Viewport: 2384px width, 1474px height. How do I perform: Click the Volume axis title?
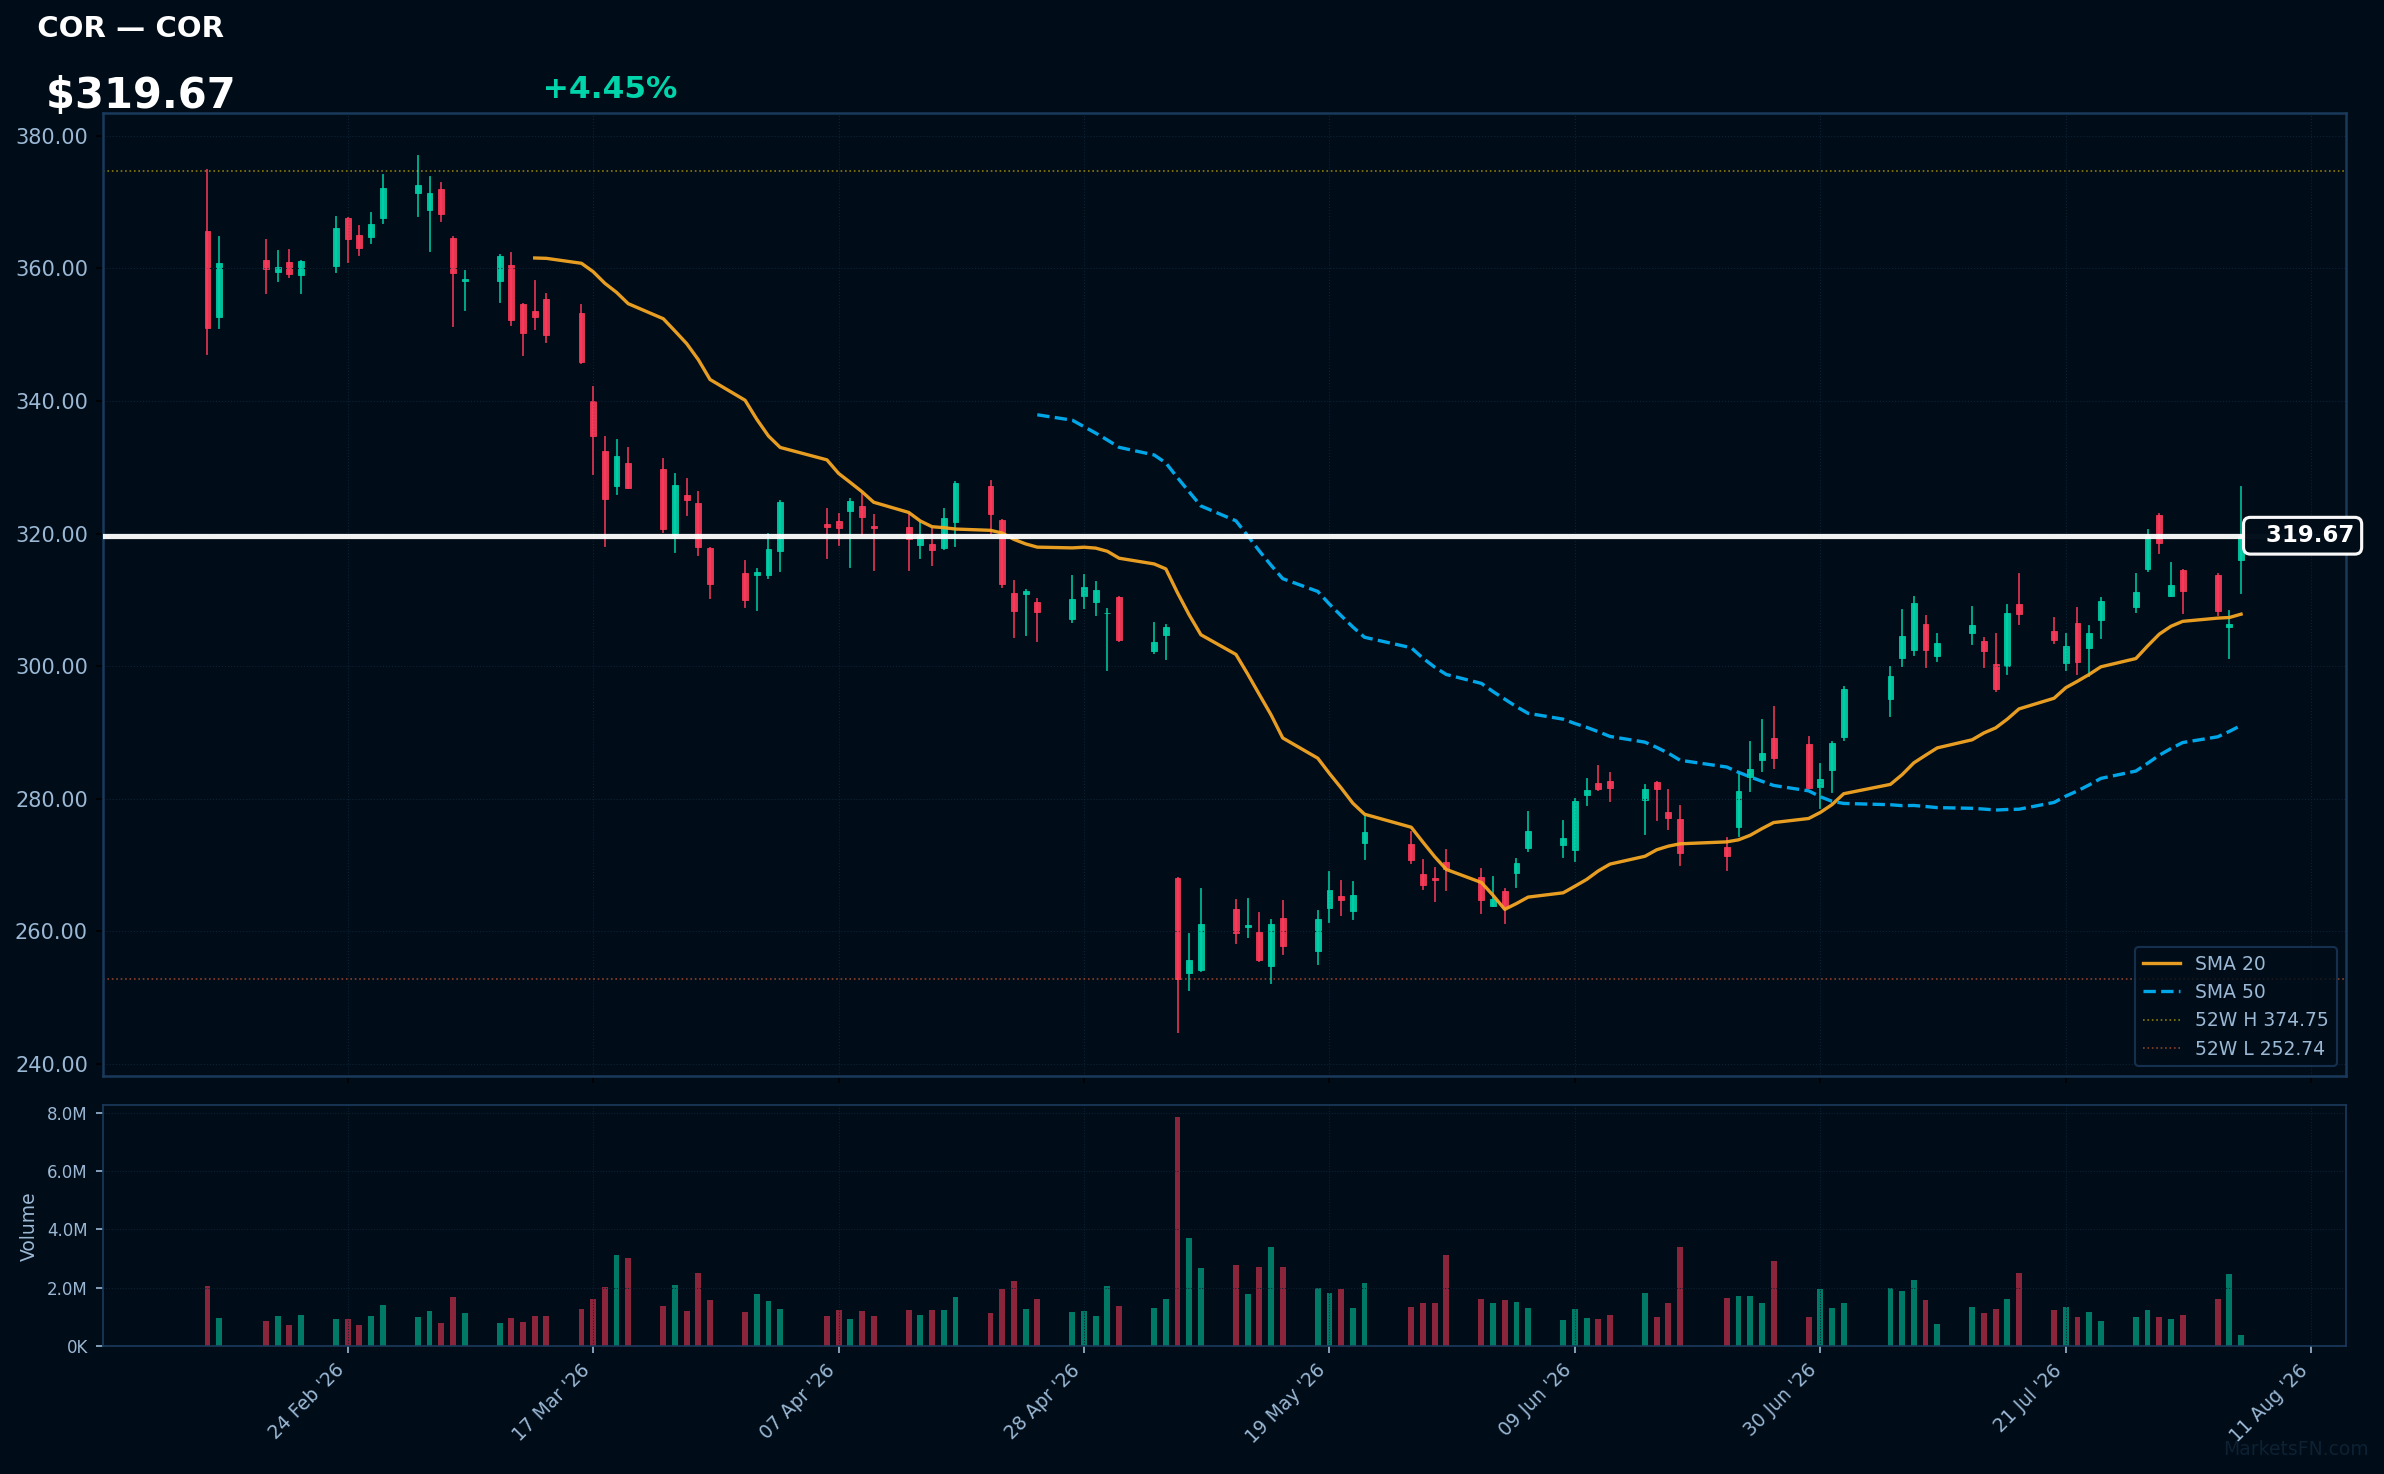click(27, 1226)
